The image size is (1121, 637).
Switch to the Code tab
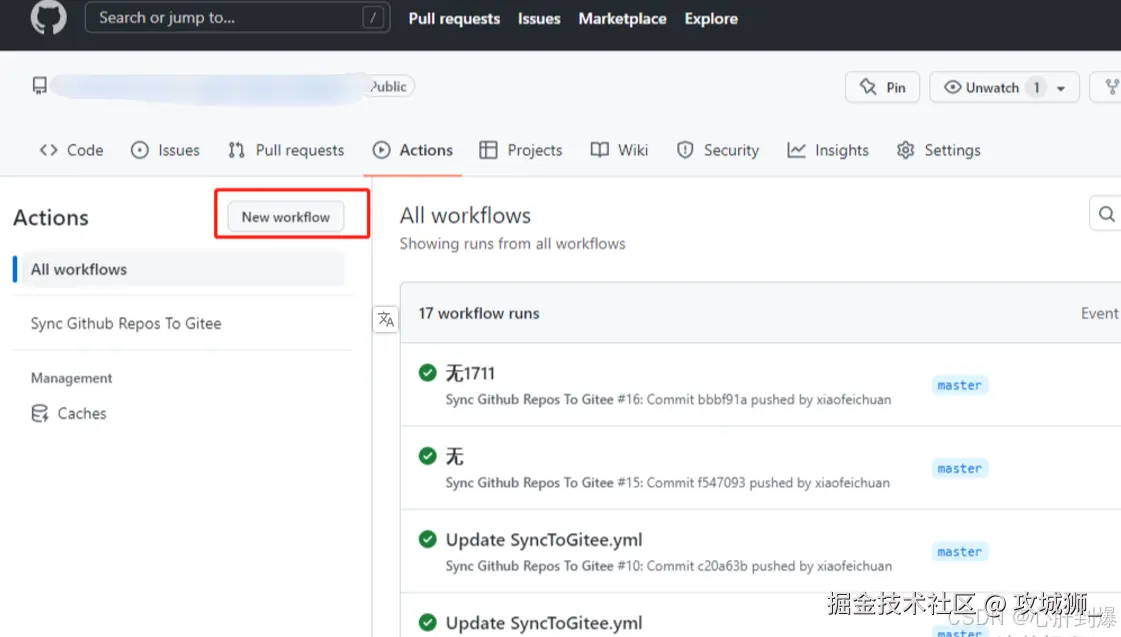coord(71,150)
